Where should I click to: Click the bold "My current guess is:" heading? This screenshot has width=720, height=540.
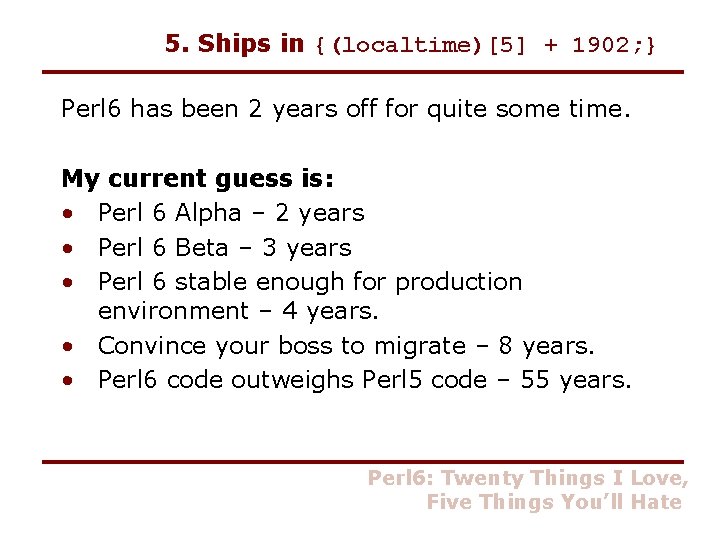pos(198,179)
